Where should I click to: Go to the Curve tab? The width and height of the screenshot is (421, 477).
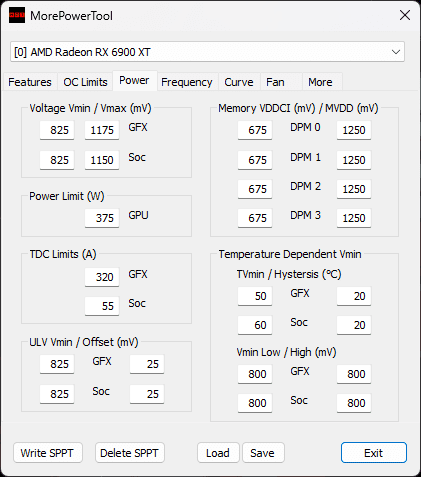(x=239, y=82)
